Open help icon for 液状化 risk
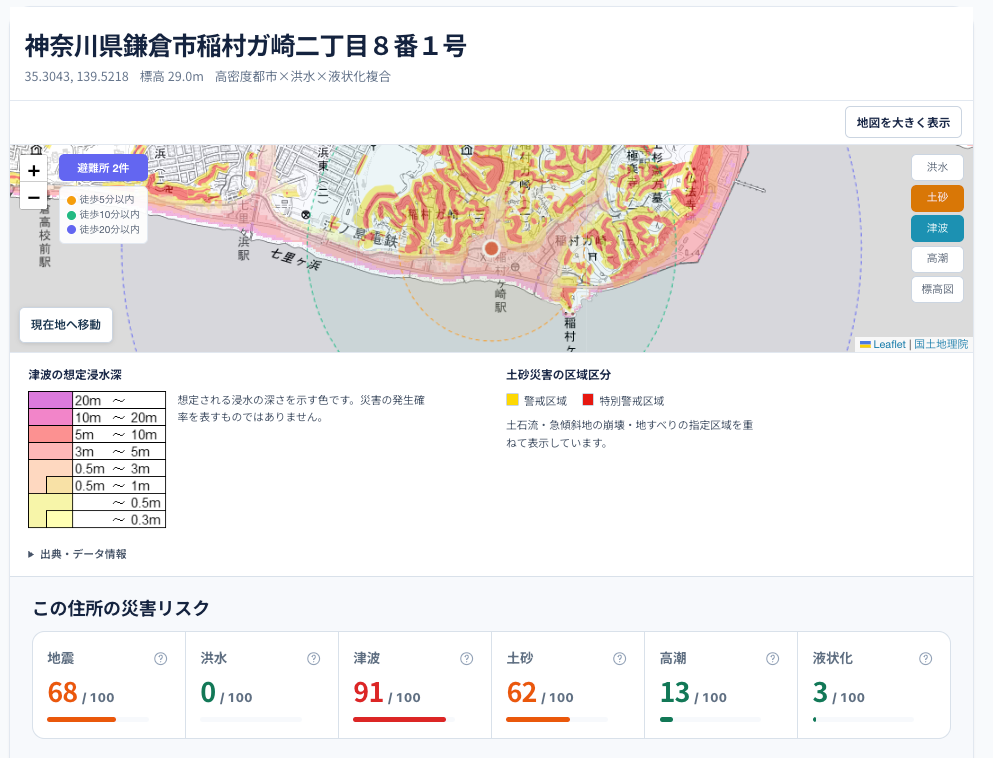Image resolution: width=993 pixels, height=758 pixels. [x=926, y=659]
